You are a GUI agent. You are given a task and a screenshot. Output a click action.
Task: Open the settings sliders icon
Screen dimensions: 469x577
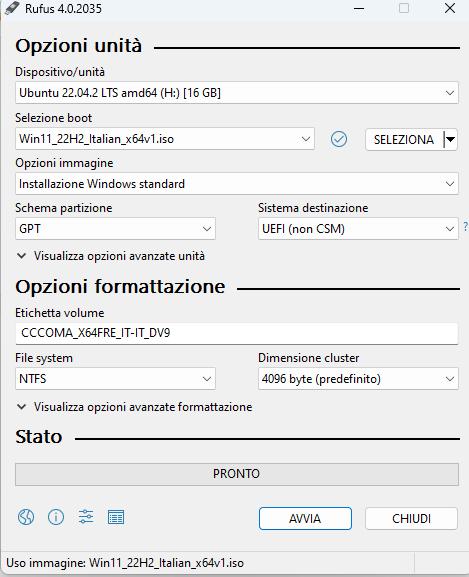click(x=86, y=517)
